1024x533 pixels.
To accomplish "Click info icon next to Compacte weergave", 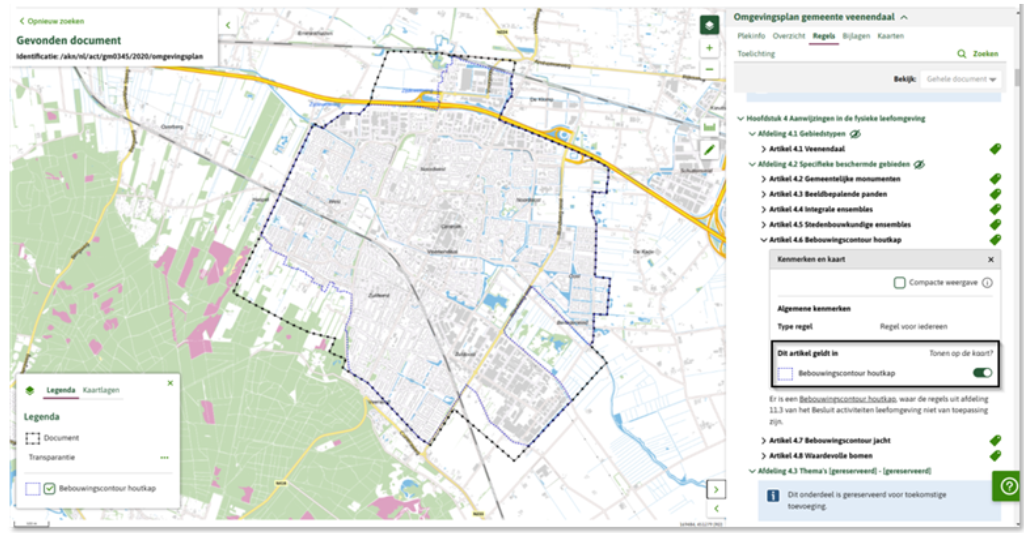I will click(x=987, y=283).
